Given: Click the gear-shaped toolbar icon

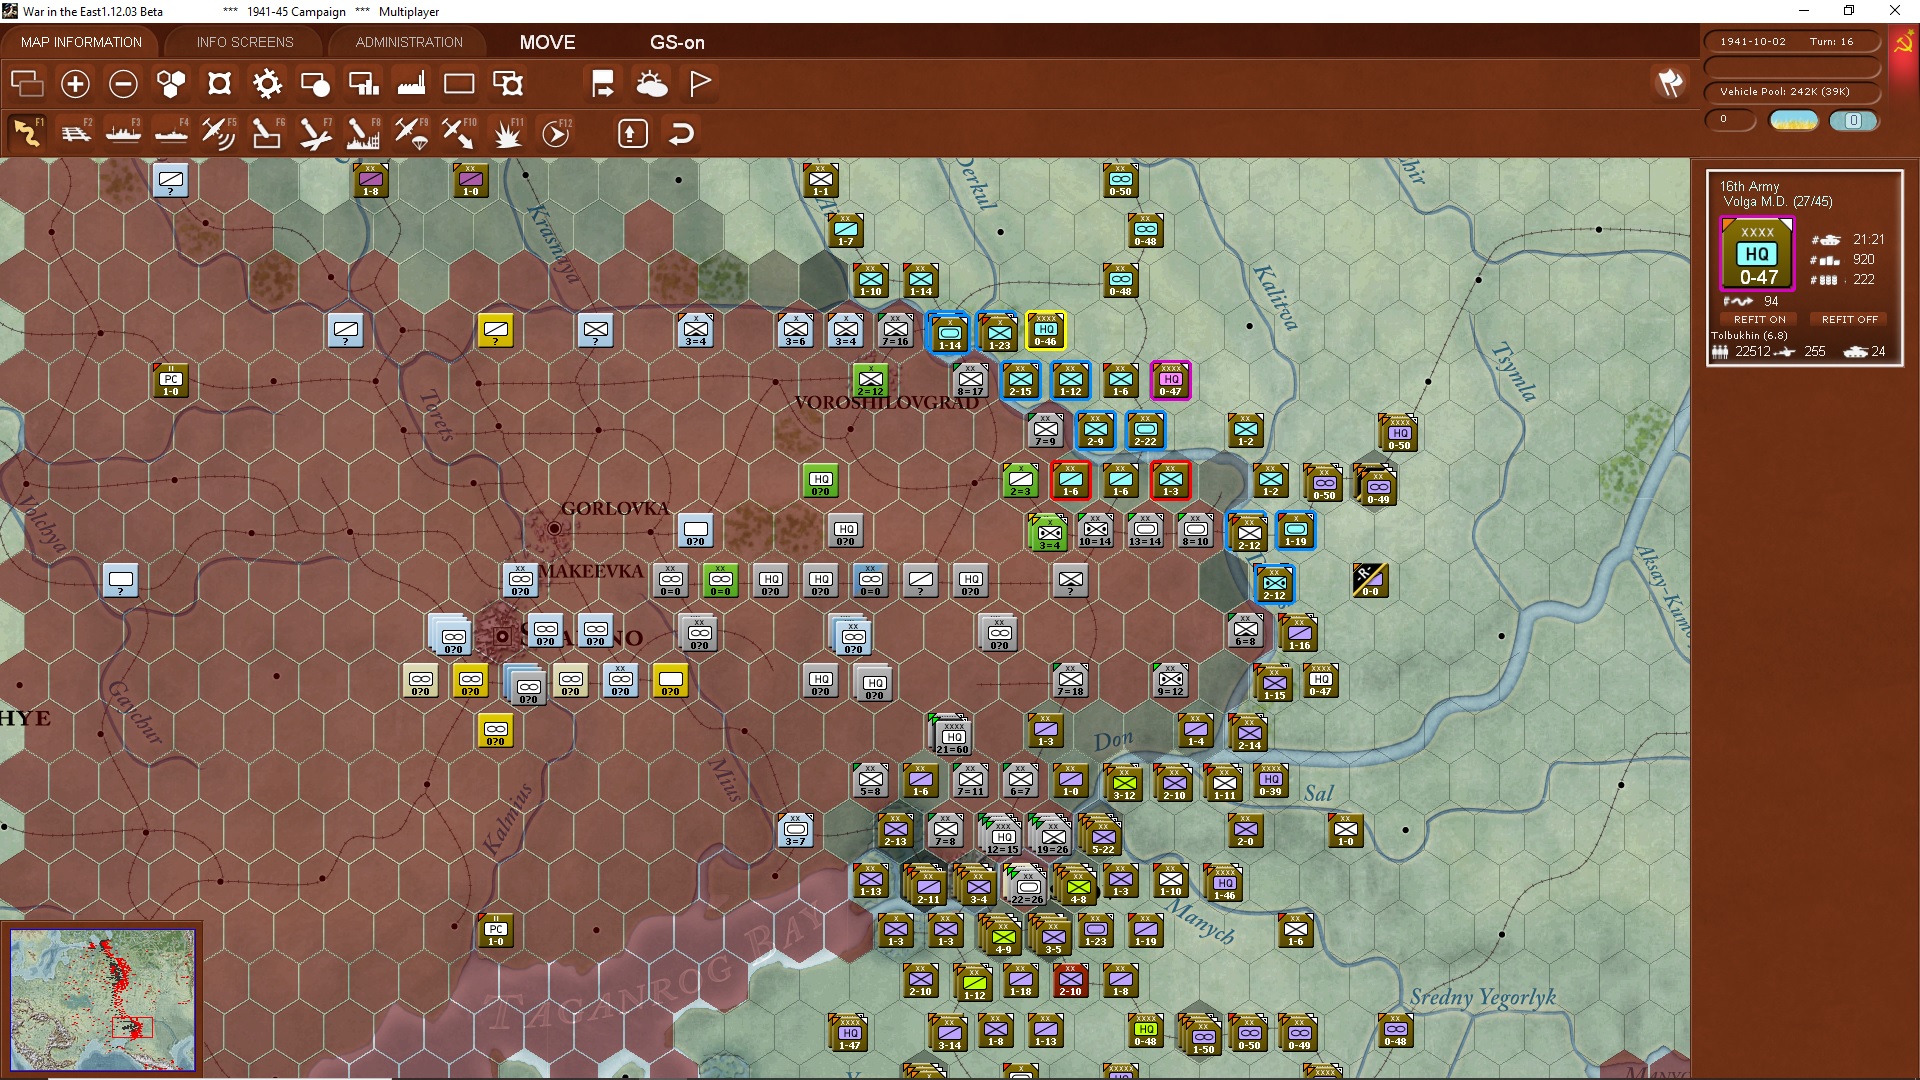Looking at the screenshot, I should 267,84.
